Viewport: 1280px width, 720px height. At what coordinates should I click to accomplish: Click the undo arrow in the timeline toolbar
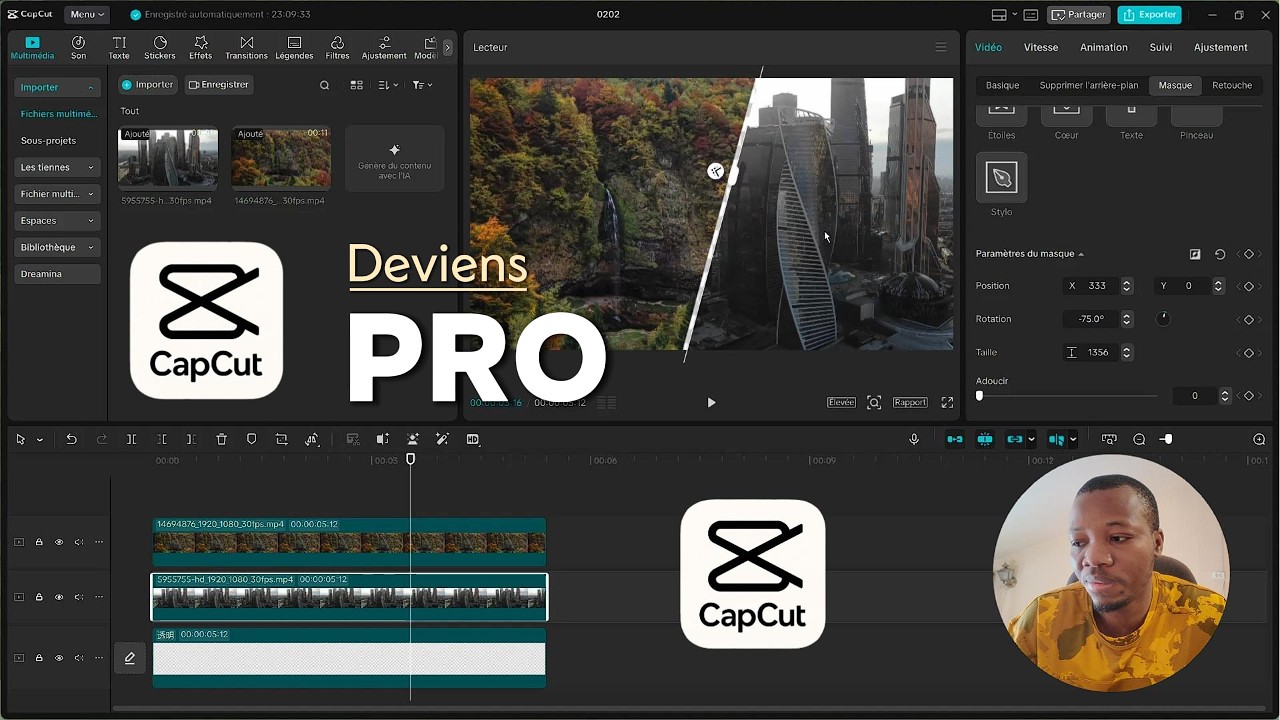[71, 439]
